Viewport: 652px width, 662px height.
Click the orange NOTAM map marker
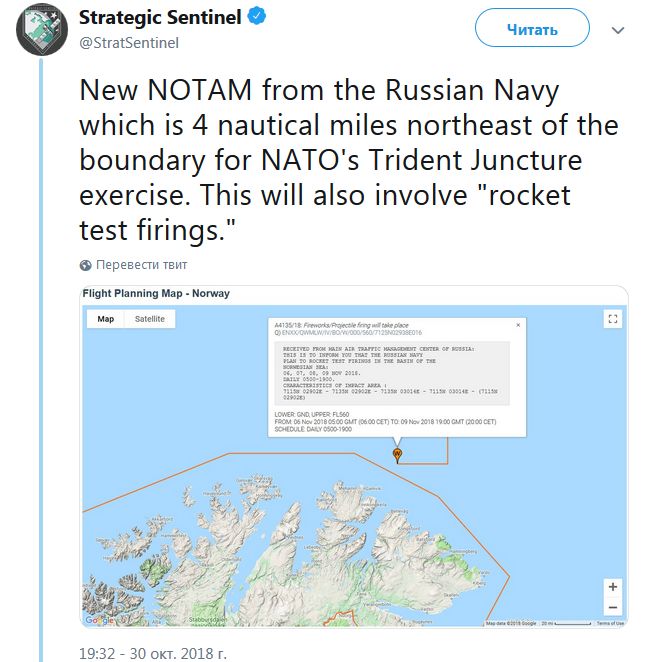coord(397,454)
